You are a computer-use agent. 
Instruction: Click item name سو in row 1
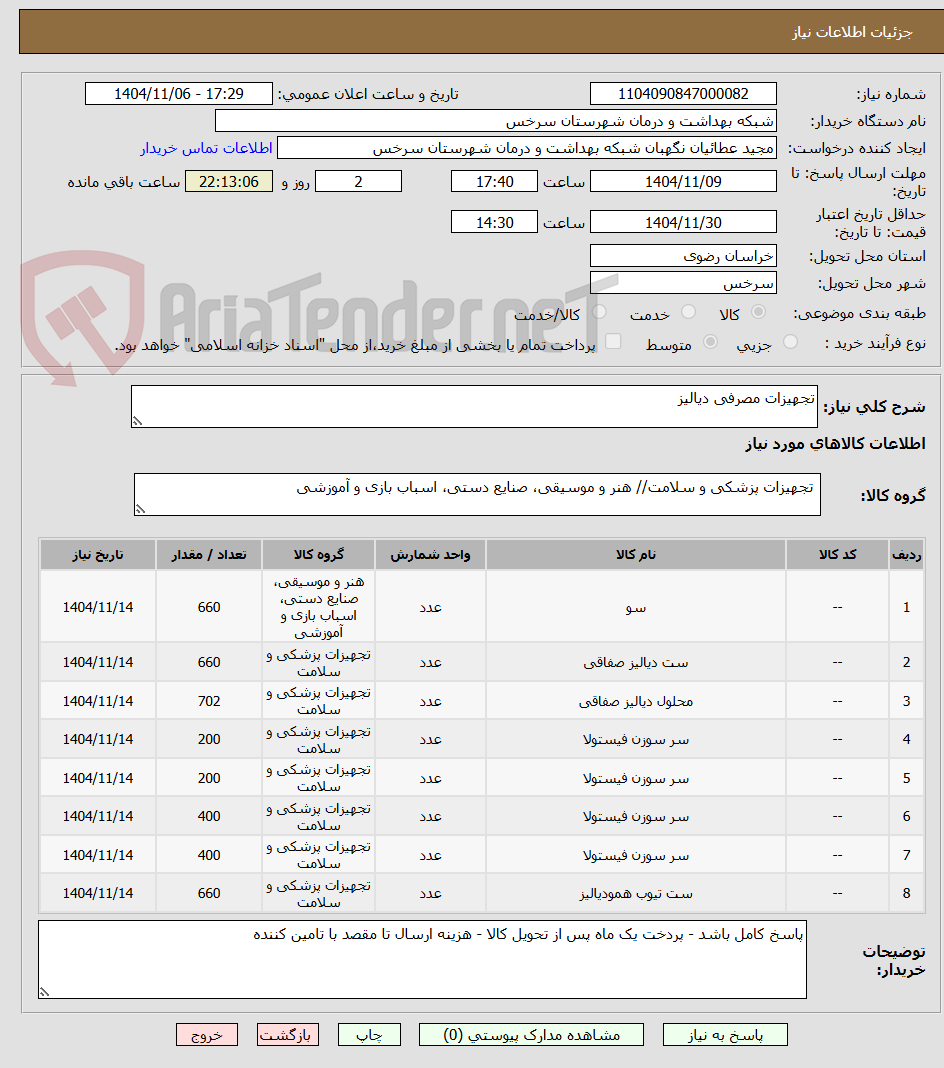pos(635,608)
